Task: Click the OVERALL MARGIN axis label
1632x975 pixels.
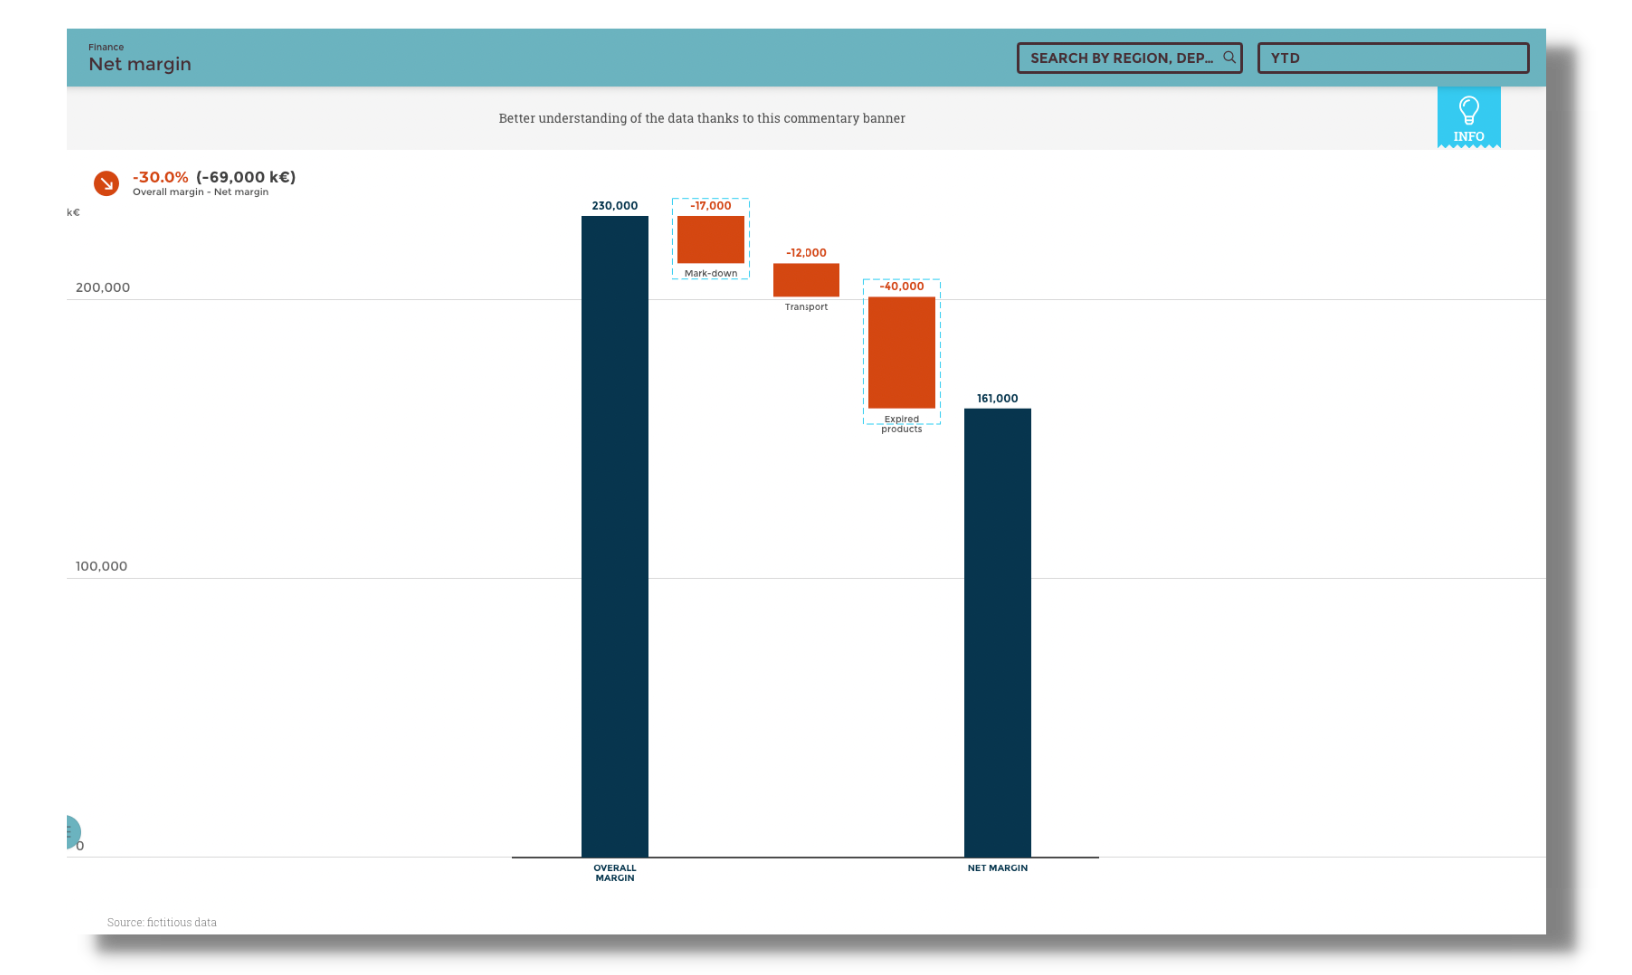Action: click(x=614, y=873)
